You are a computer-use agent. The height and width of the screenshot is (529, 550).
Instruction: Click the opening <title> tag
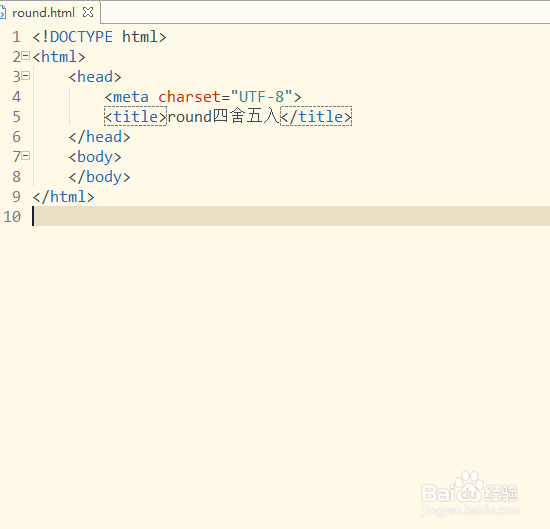135,117
